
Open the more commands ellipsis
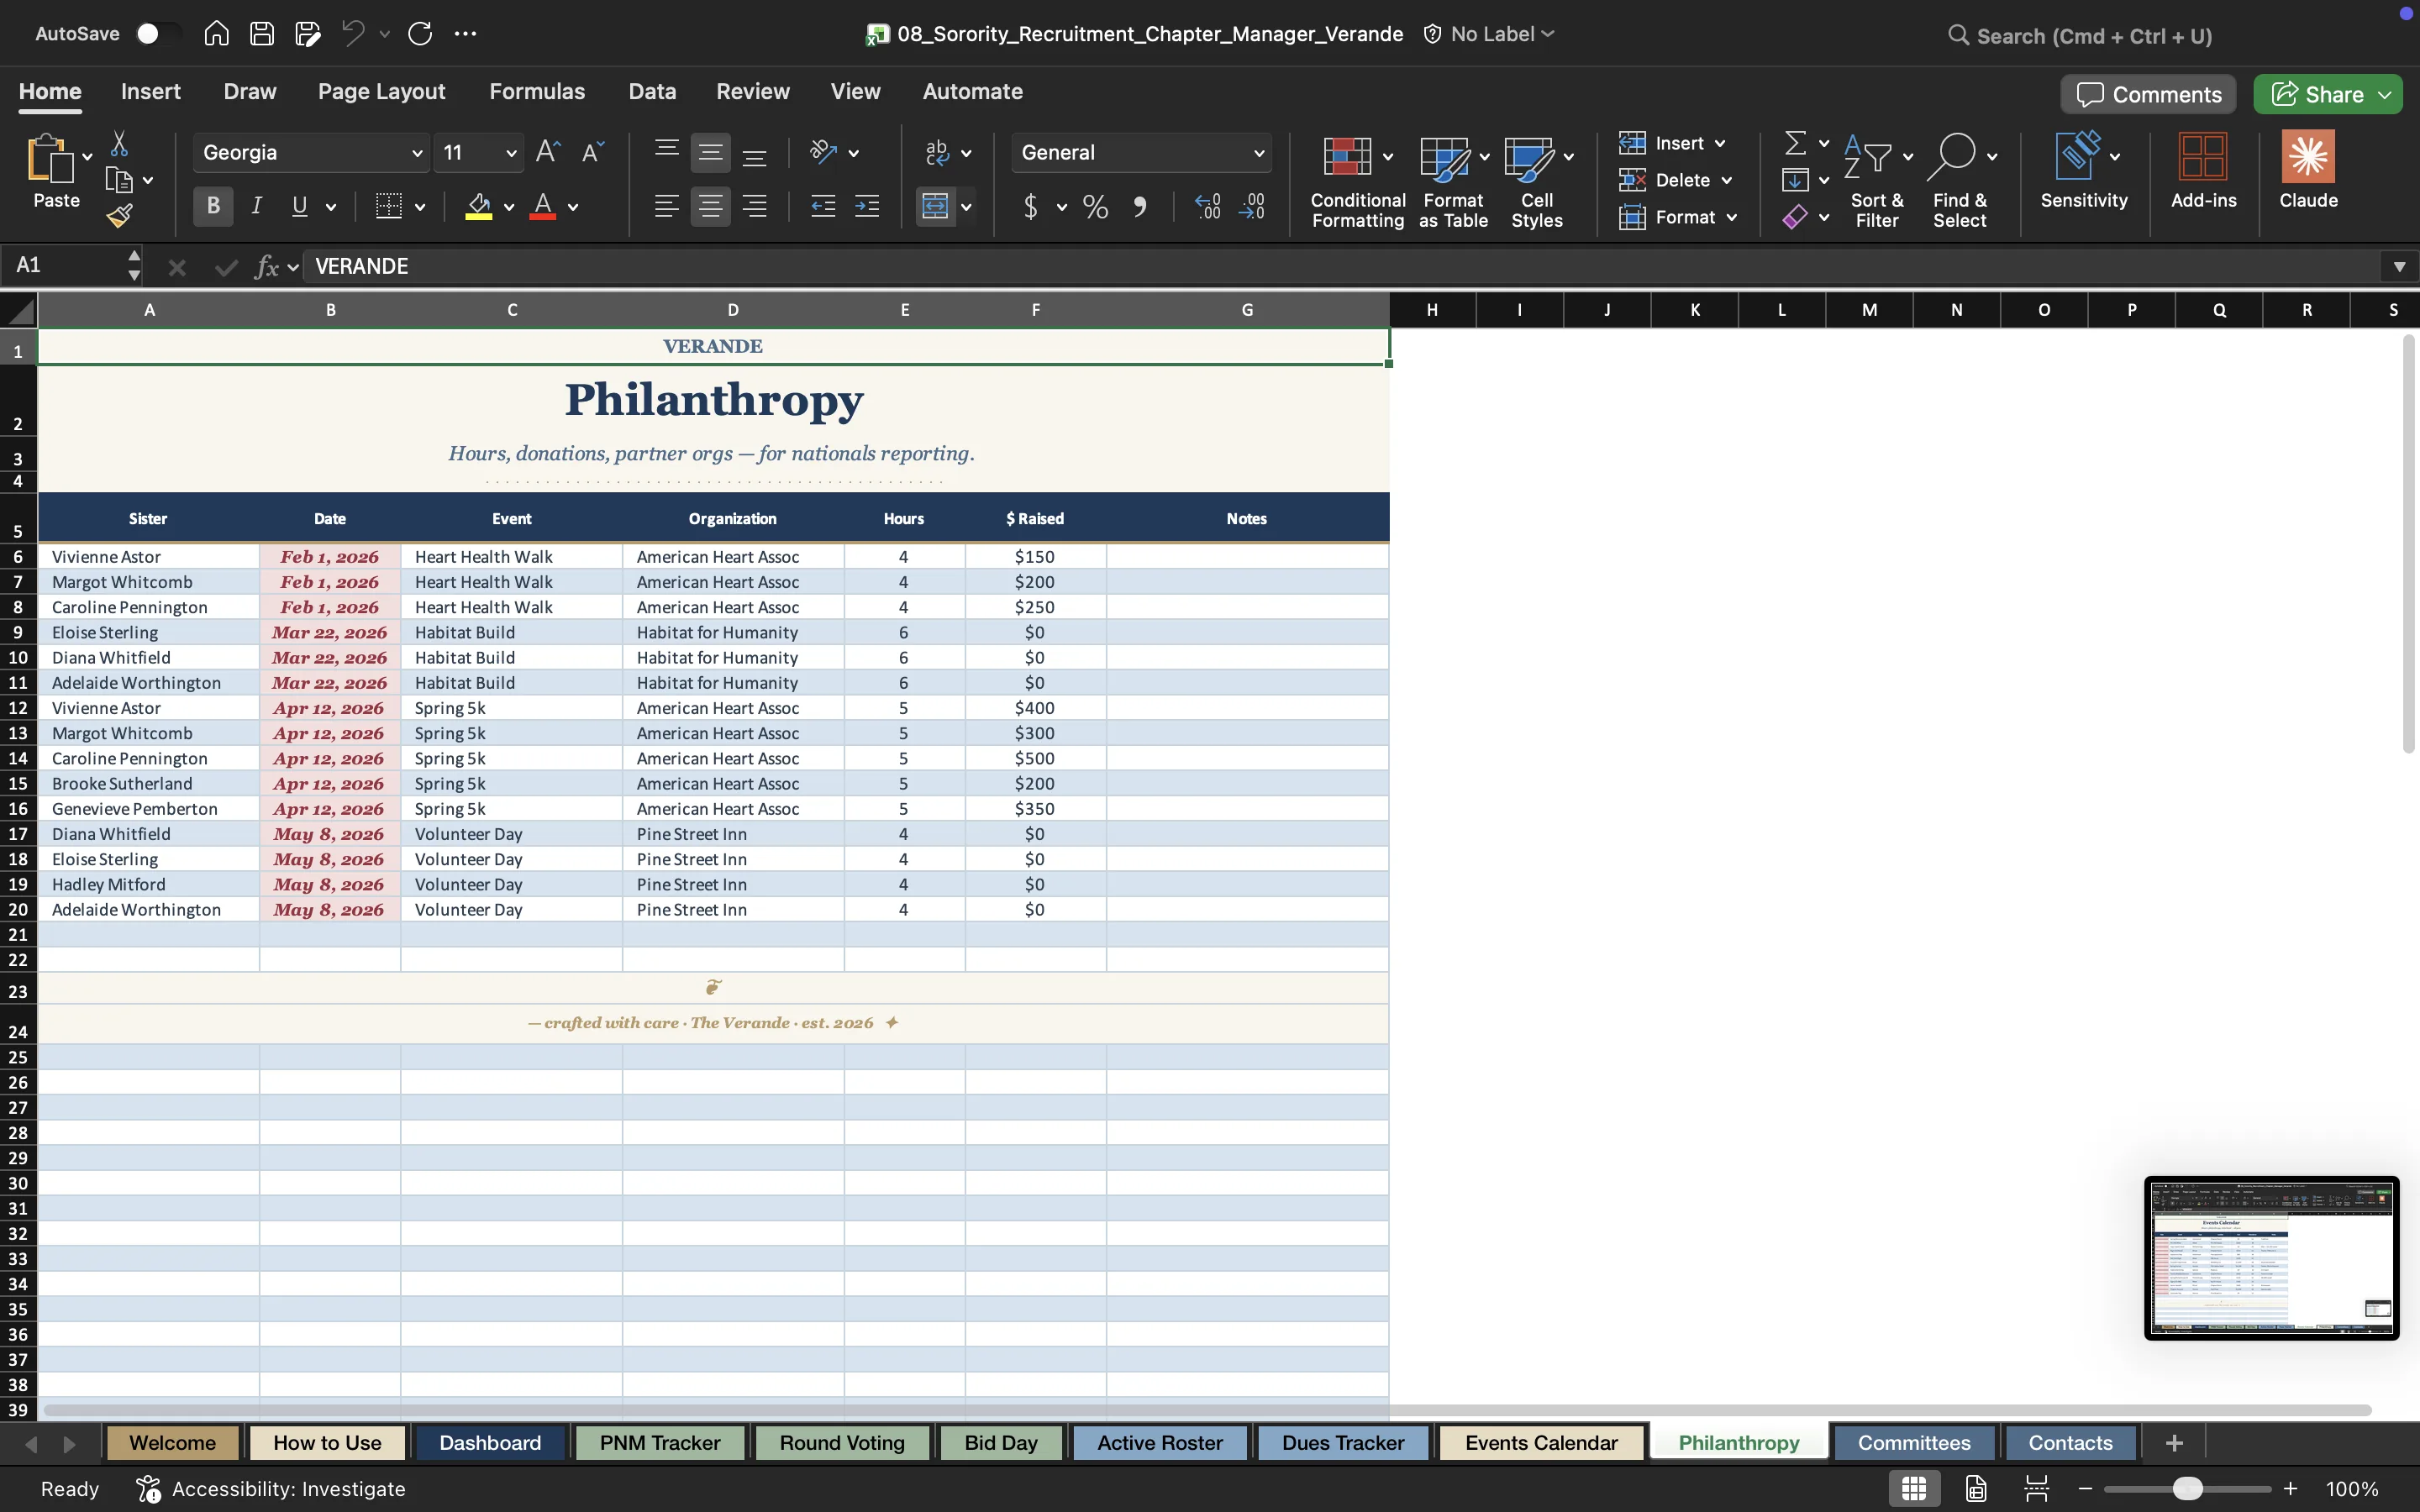coord(465,34)
